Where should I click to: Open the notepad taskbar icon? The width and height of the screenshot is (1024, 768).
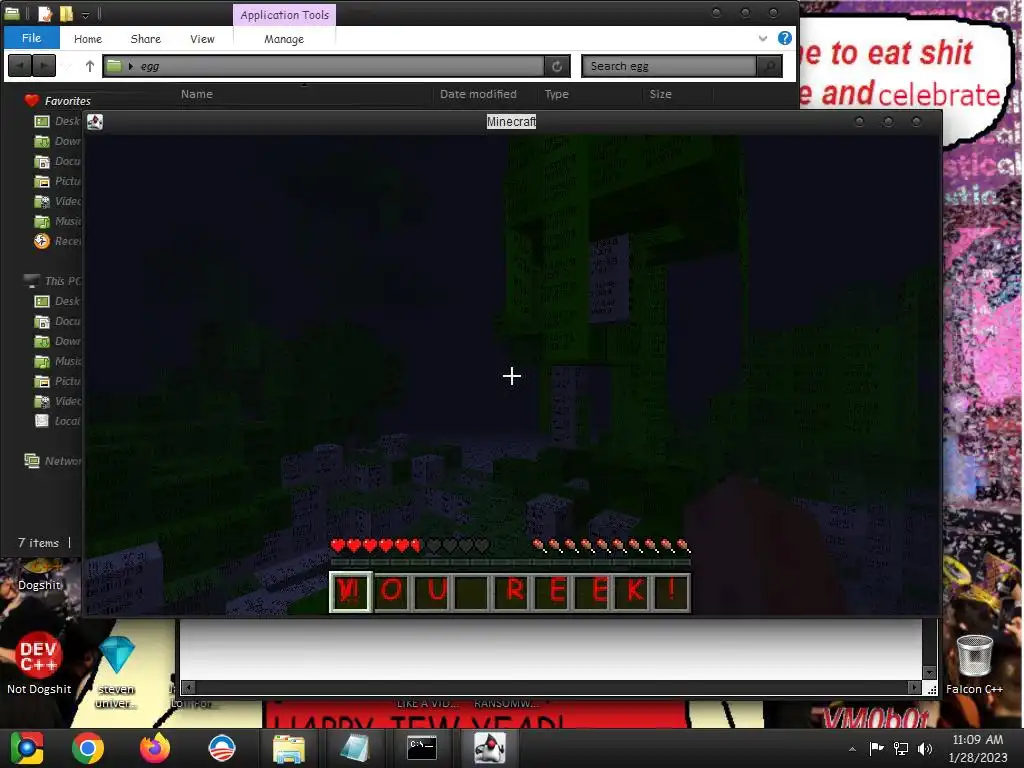[x=355, y=748]
